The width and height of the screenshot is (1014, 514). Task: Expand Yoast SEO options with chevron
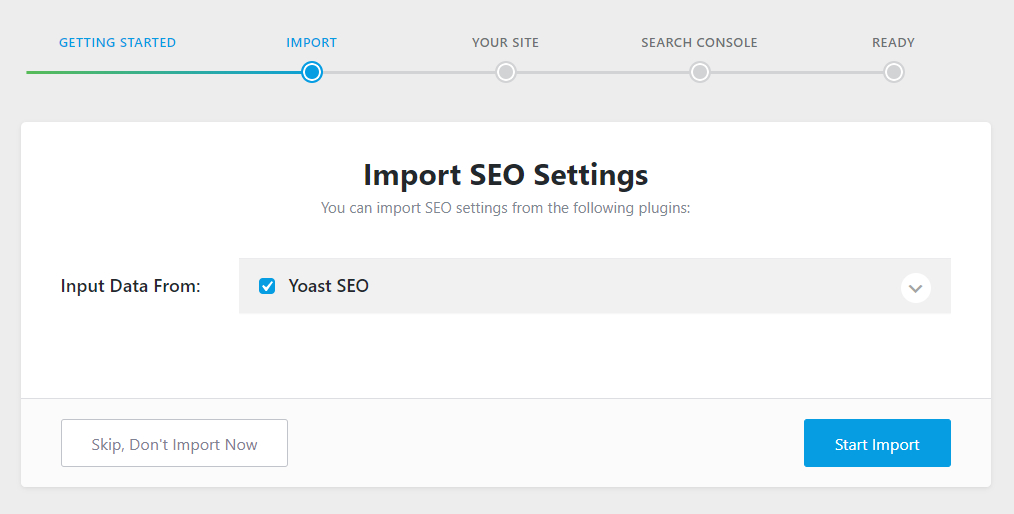915,288
